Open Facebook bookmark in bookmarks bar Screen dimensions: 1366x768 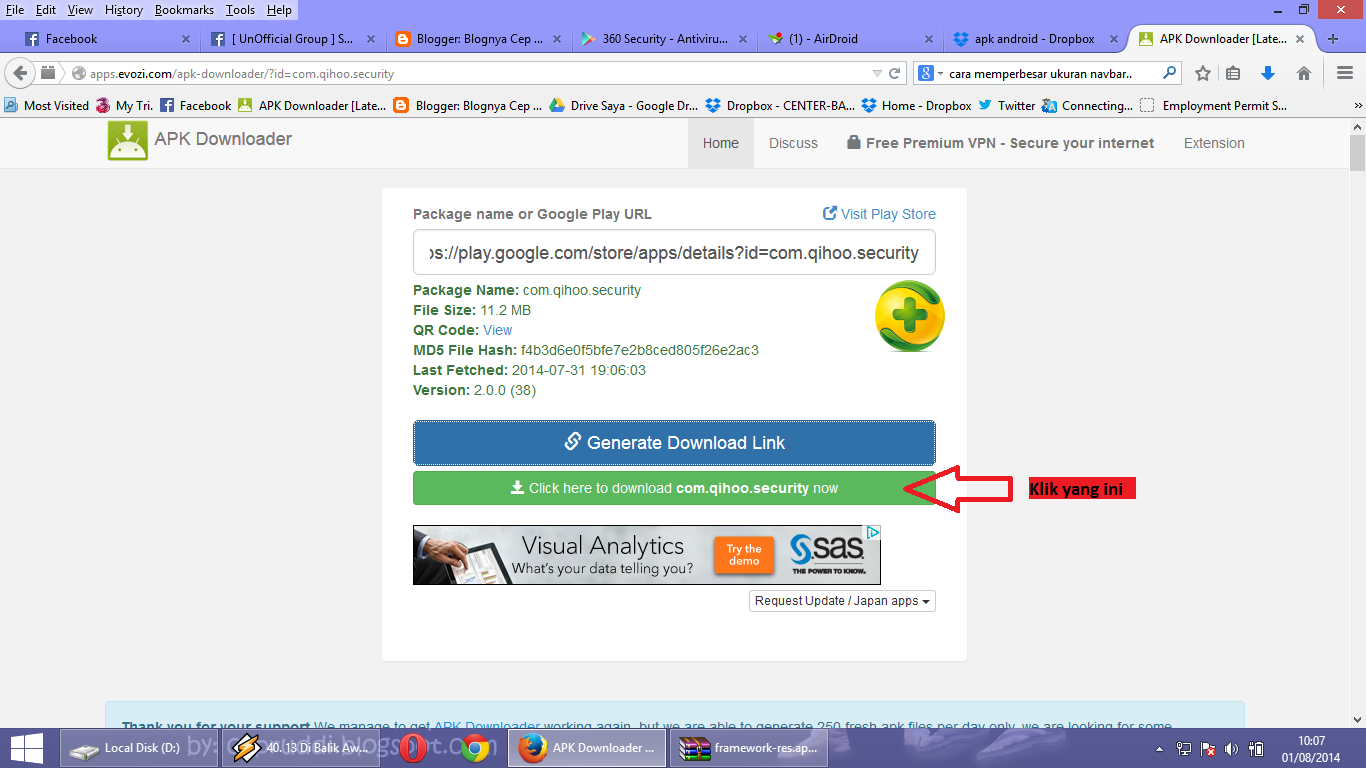pyautogui.click(x=195, y=105)
